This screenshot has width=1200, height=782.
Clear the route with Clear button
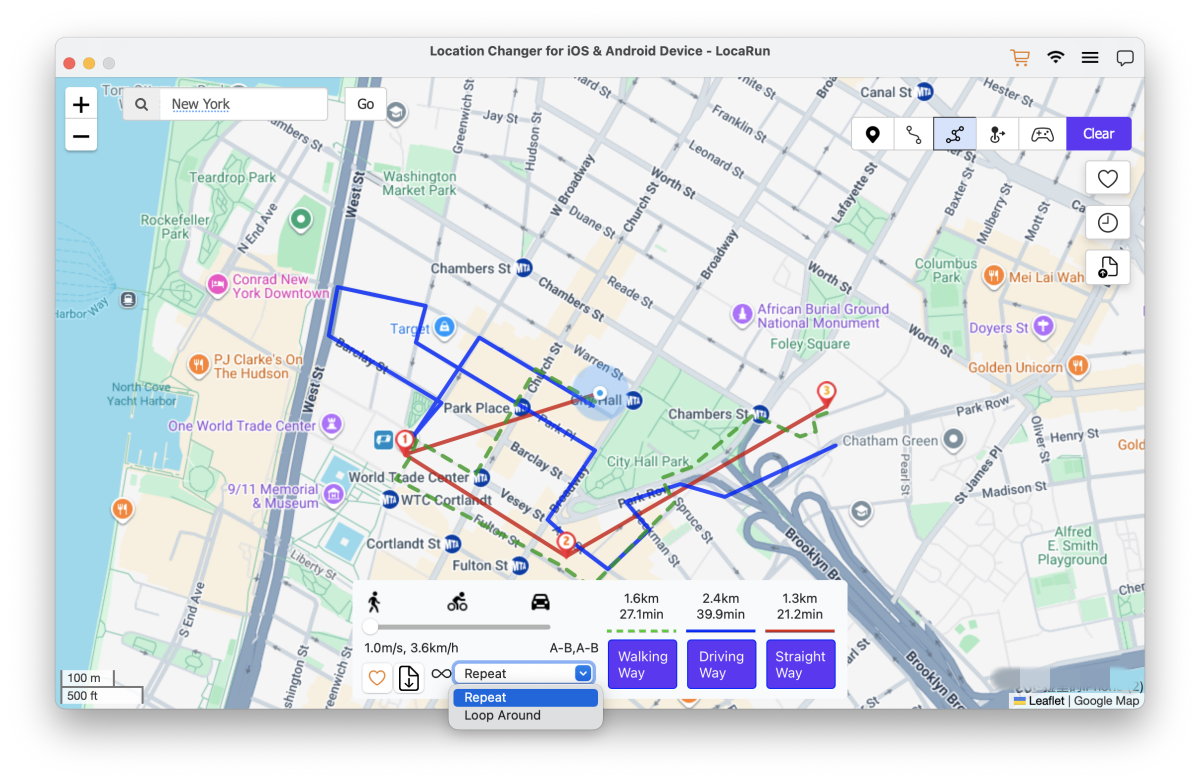point(1098,134)
